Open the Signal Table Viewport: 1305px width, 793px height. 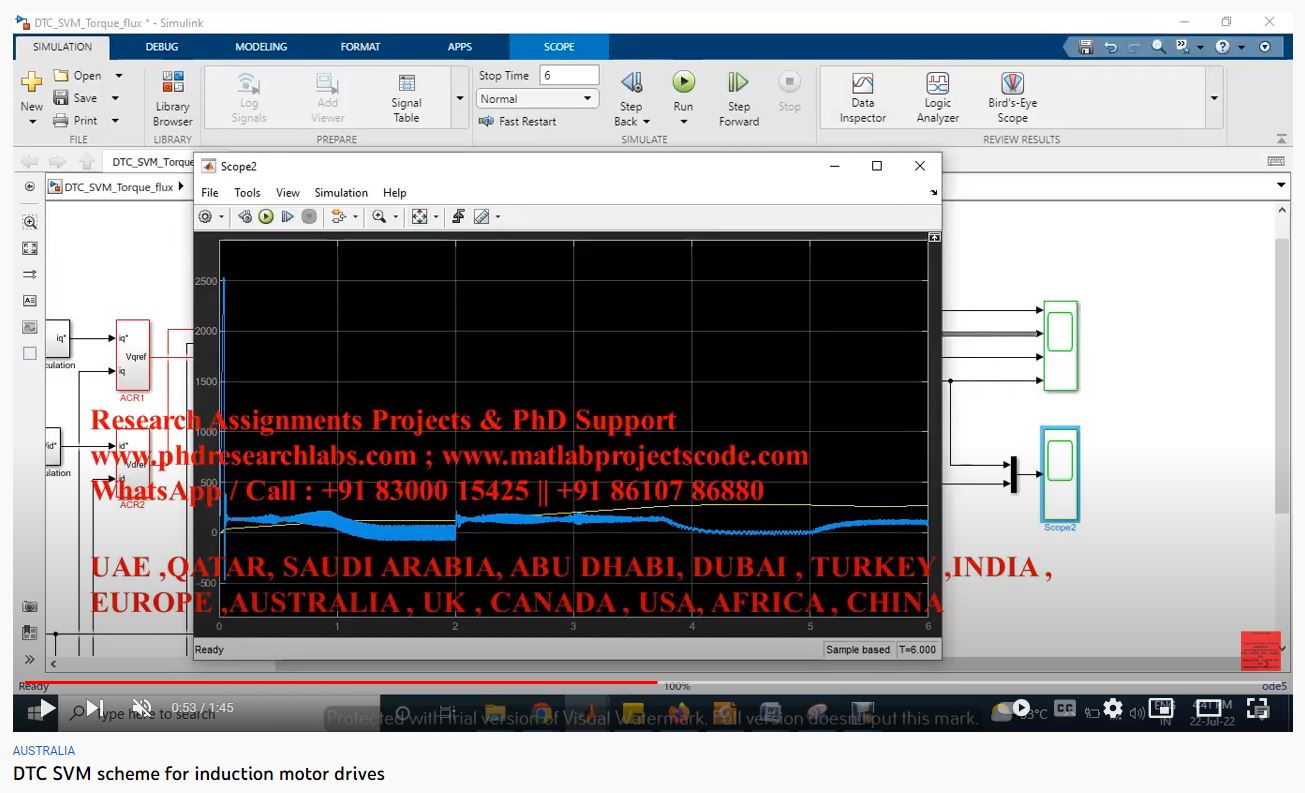406,98
